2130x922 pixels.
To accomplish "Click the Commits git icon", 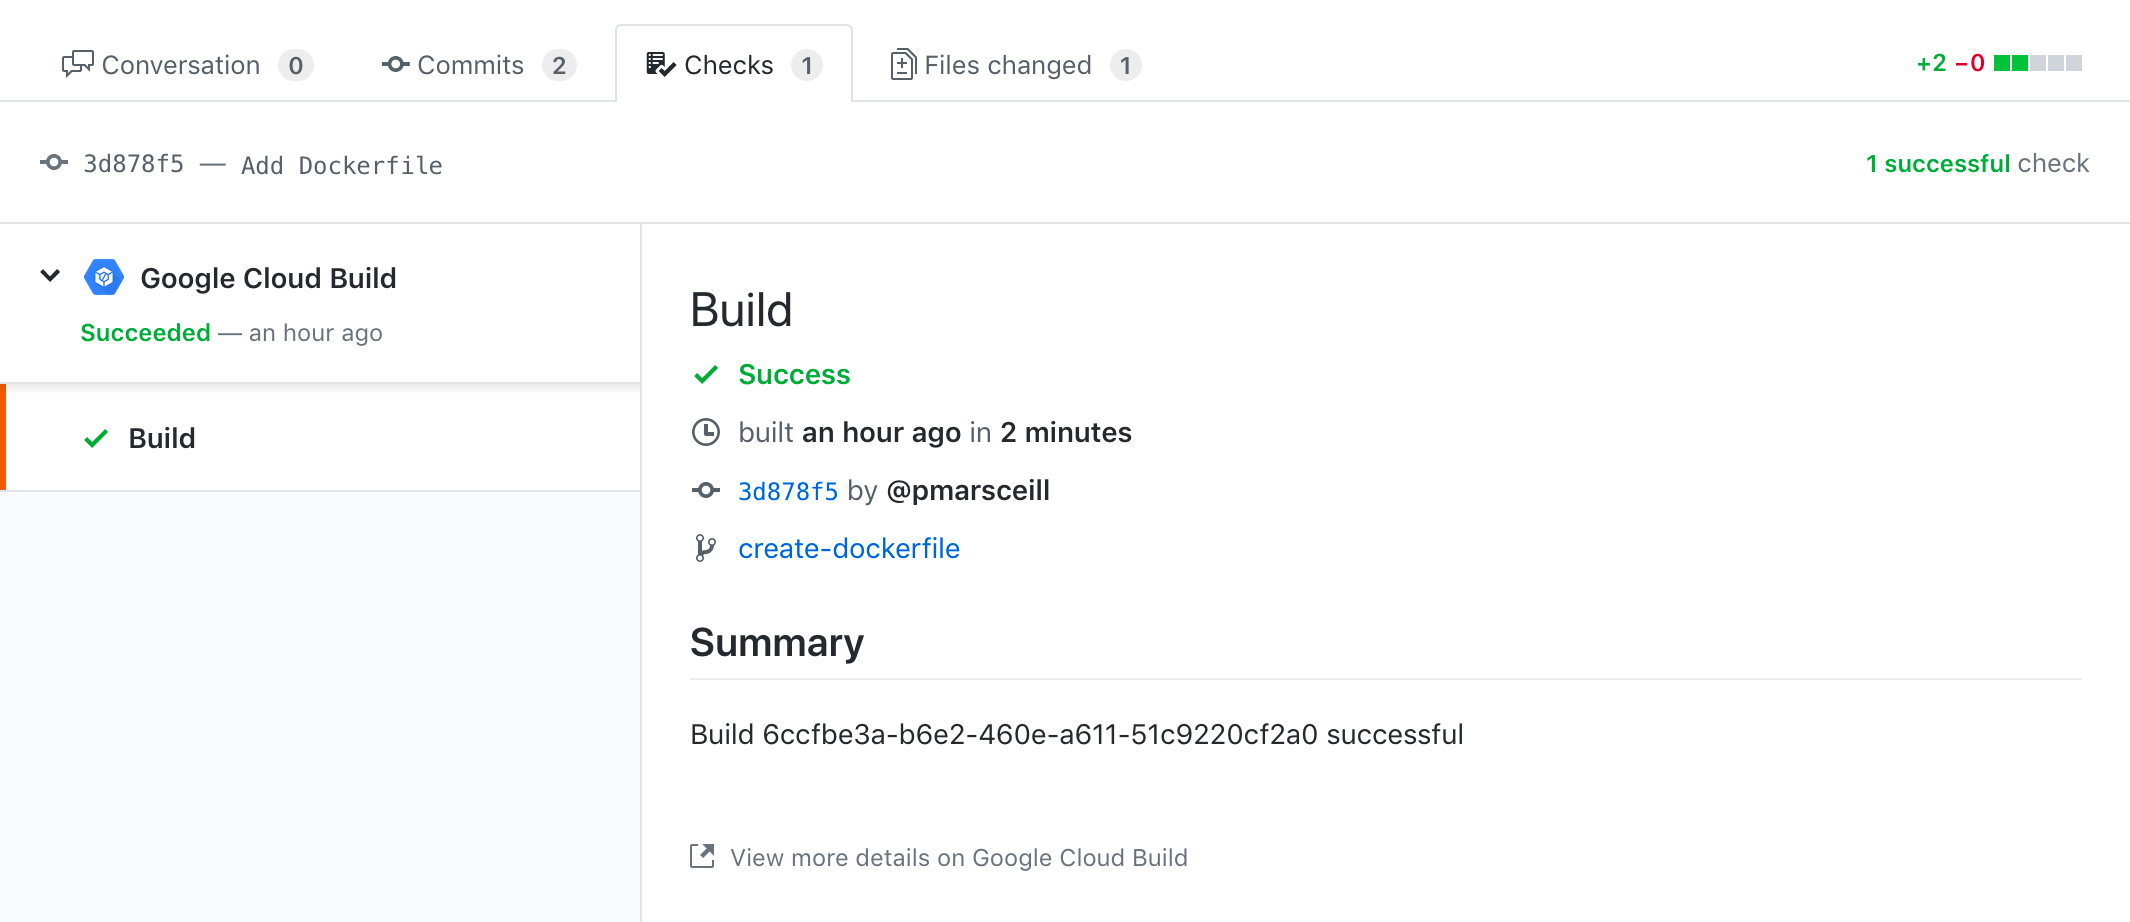I will click(x=396, y=63).
